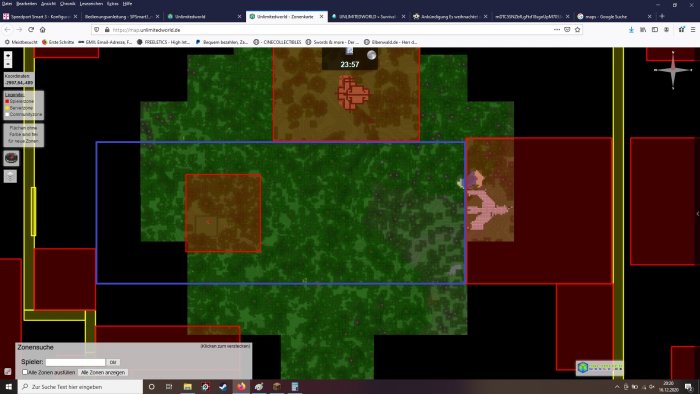Click the round red map marker icon
This screenshot has width=700, height=394.
tap(11, 158)
